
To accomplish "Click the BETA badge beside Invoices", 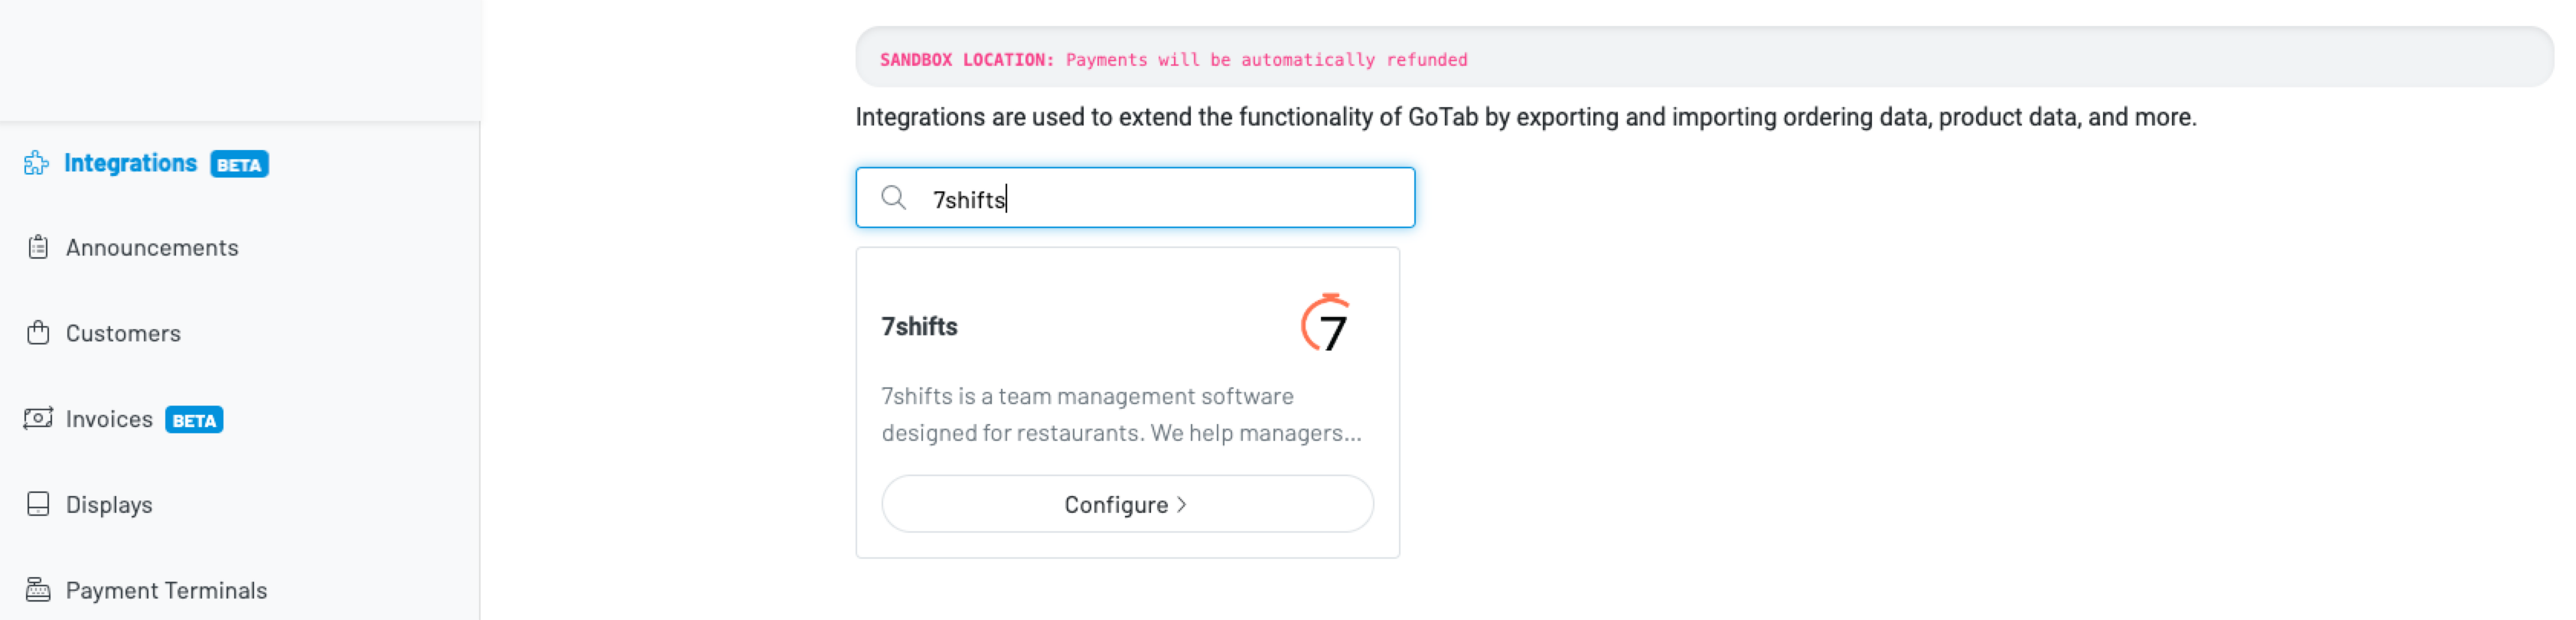I will (x=194, y=420).
